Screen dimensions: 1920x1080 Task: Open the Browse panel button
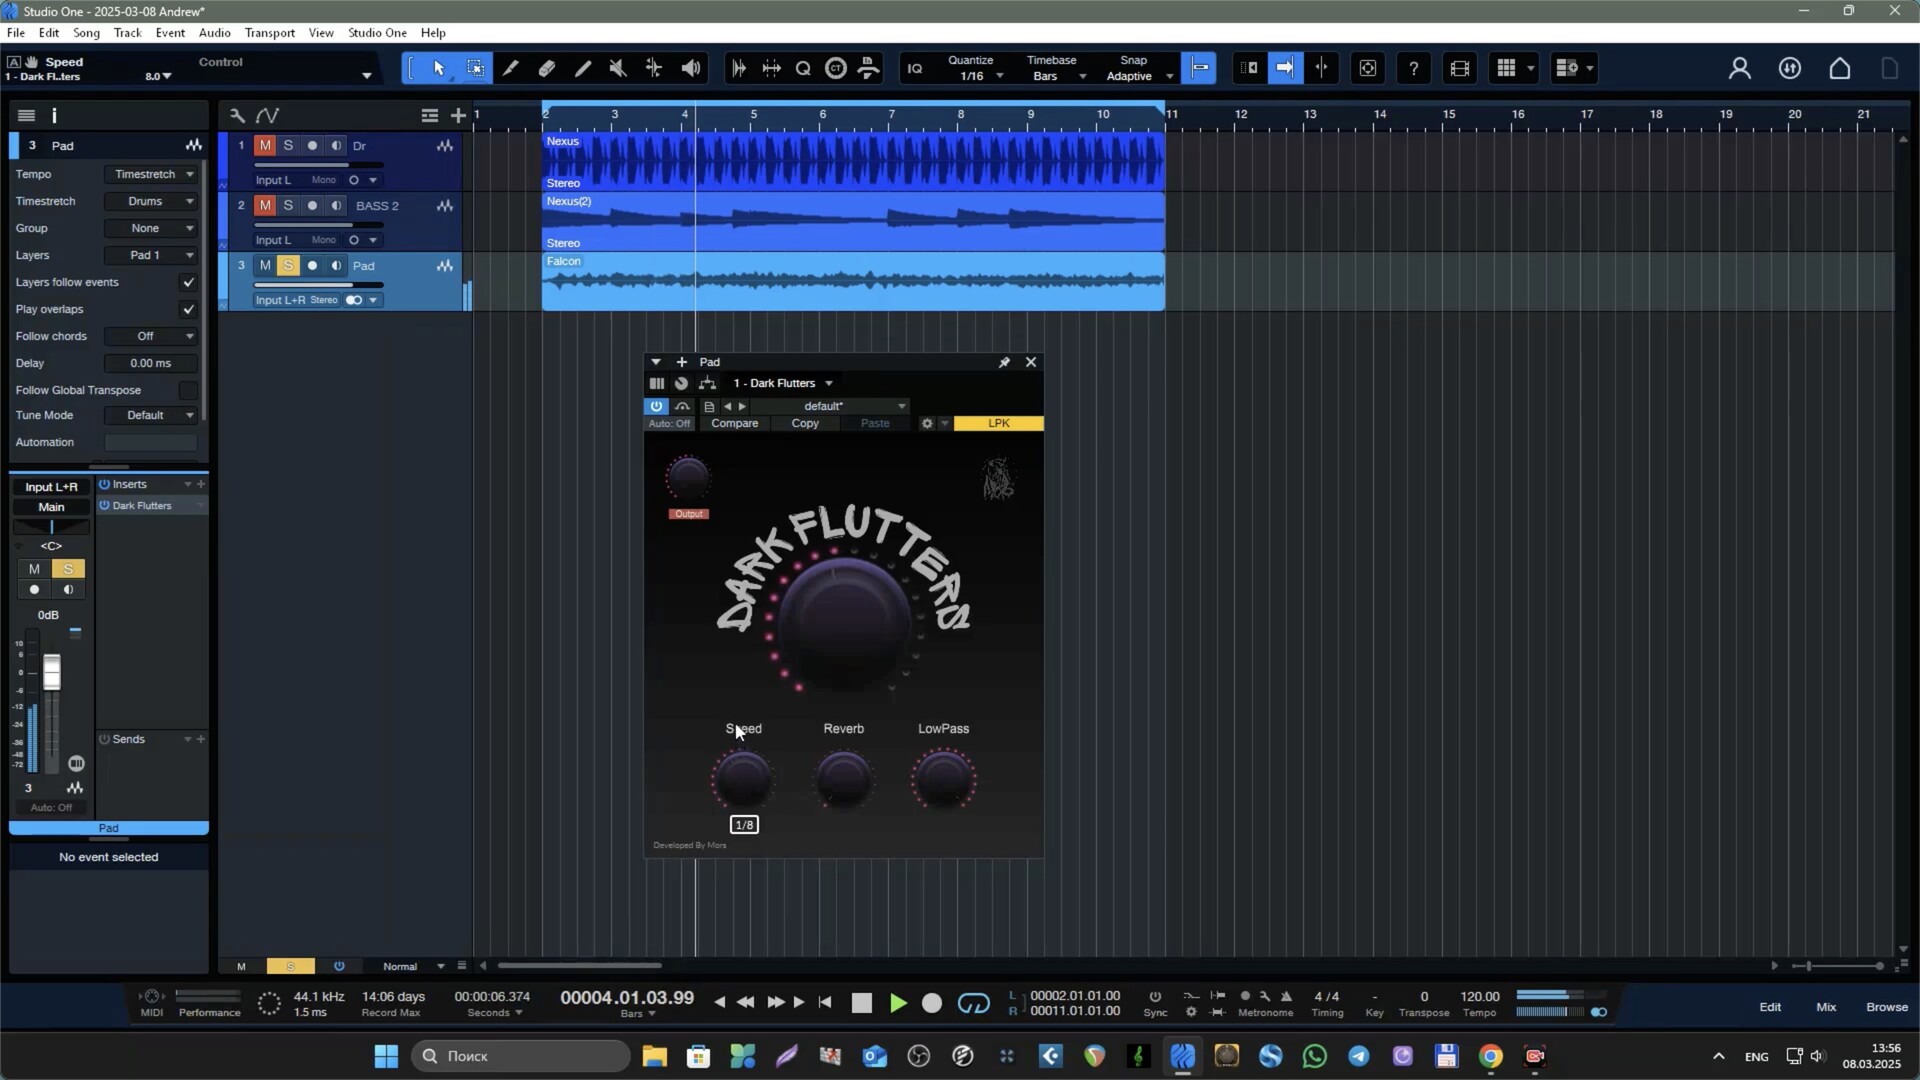pos(1887,1007)
